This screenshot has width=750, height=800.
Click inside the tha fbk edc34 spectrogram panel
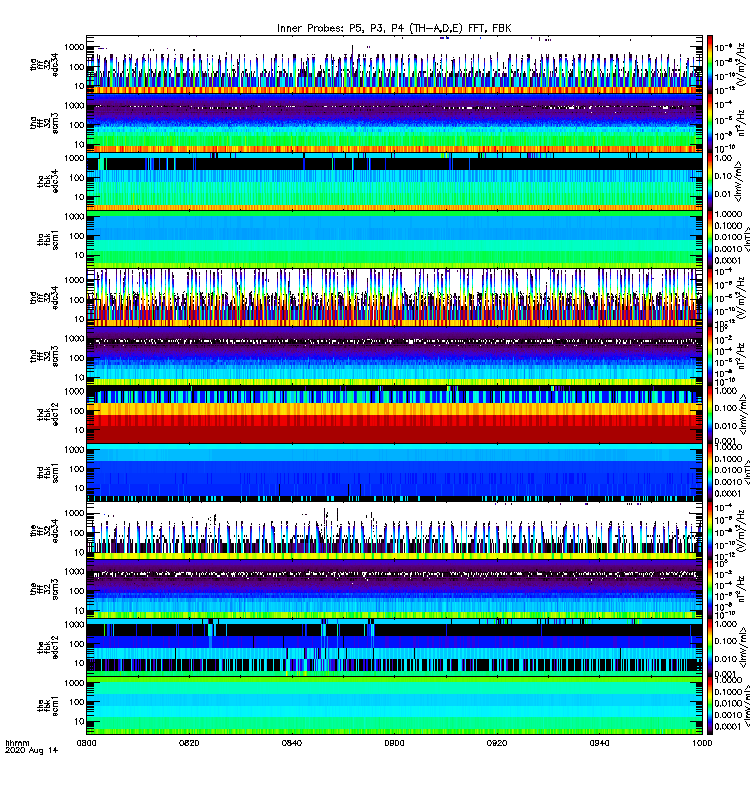[x=394, y=181]
